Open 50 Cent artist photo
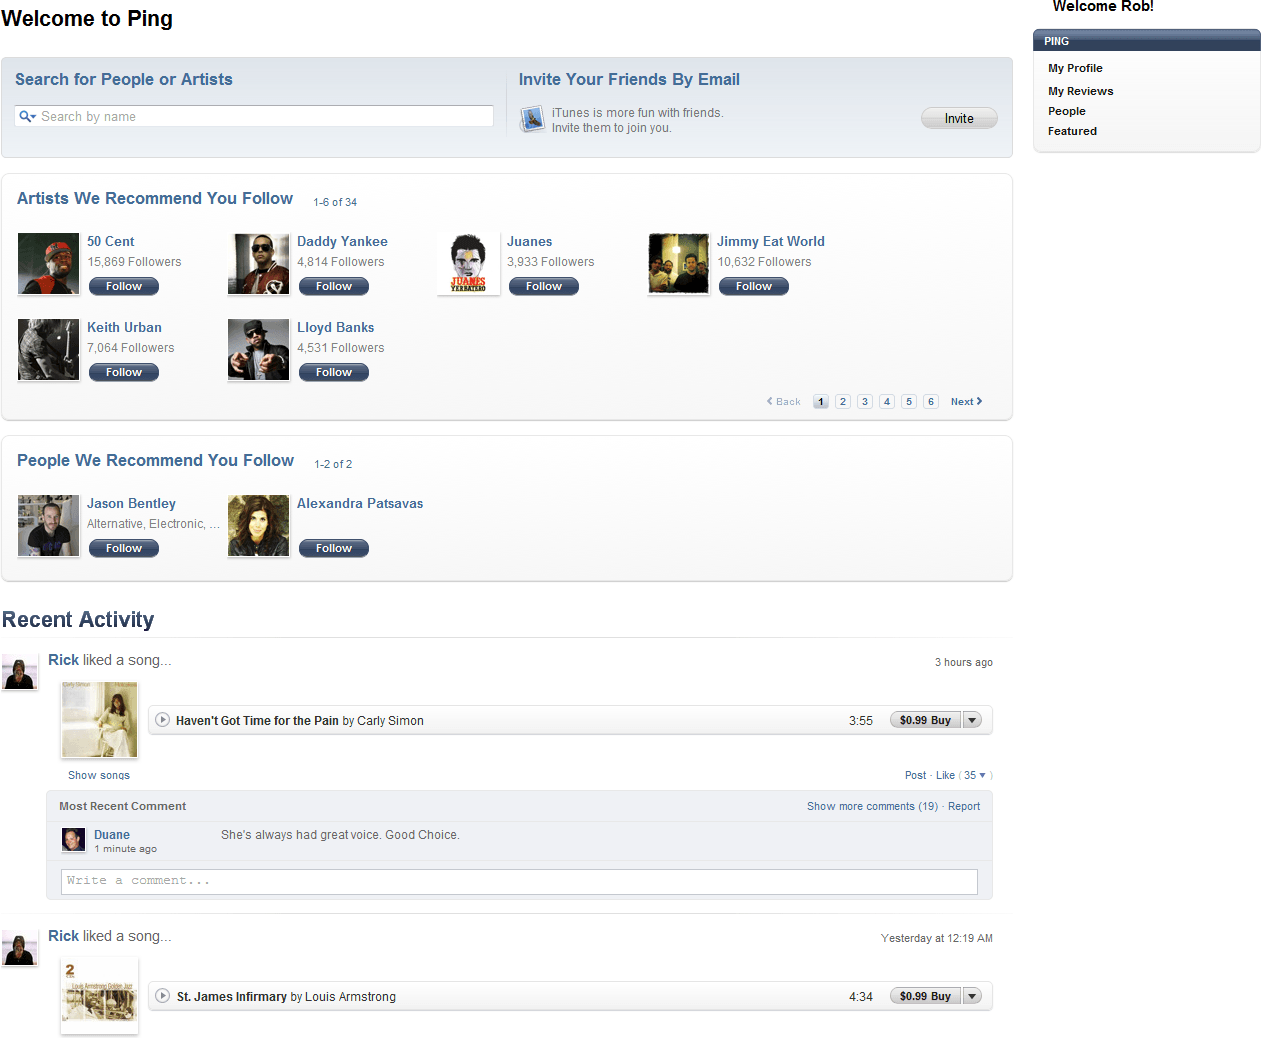 click(x=48, y=264)
